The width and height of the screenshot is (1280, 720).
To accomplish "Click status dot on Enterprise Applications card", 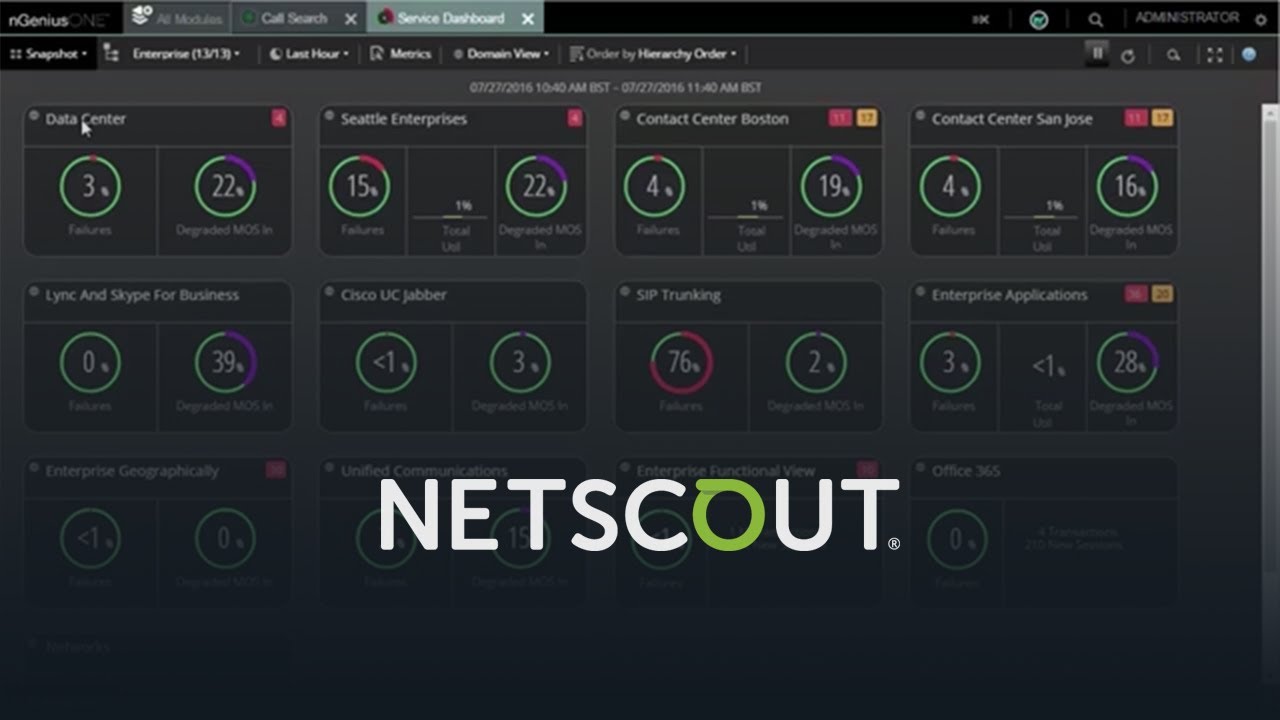I will 921,291.
